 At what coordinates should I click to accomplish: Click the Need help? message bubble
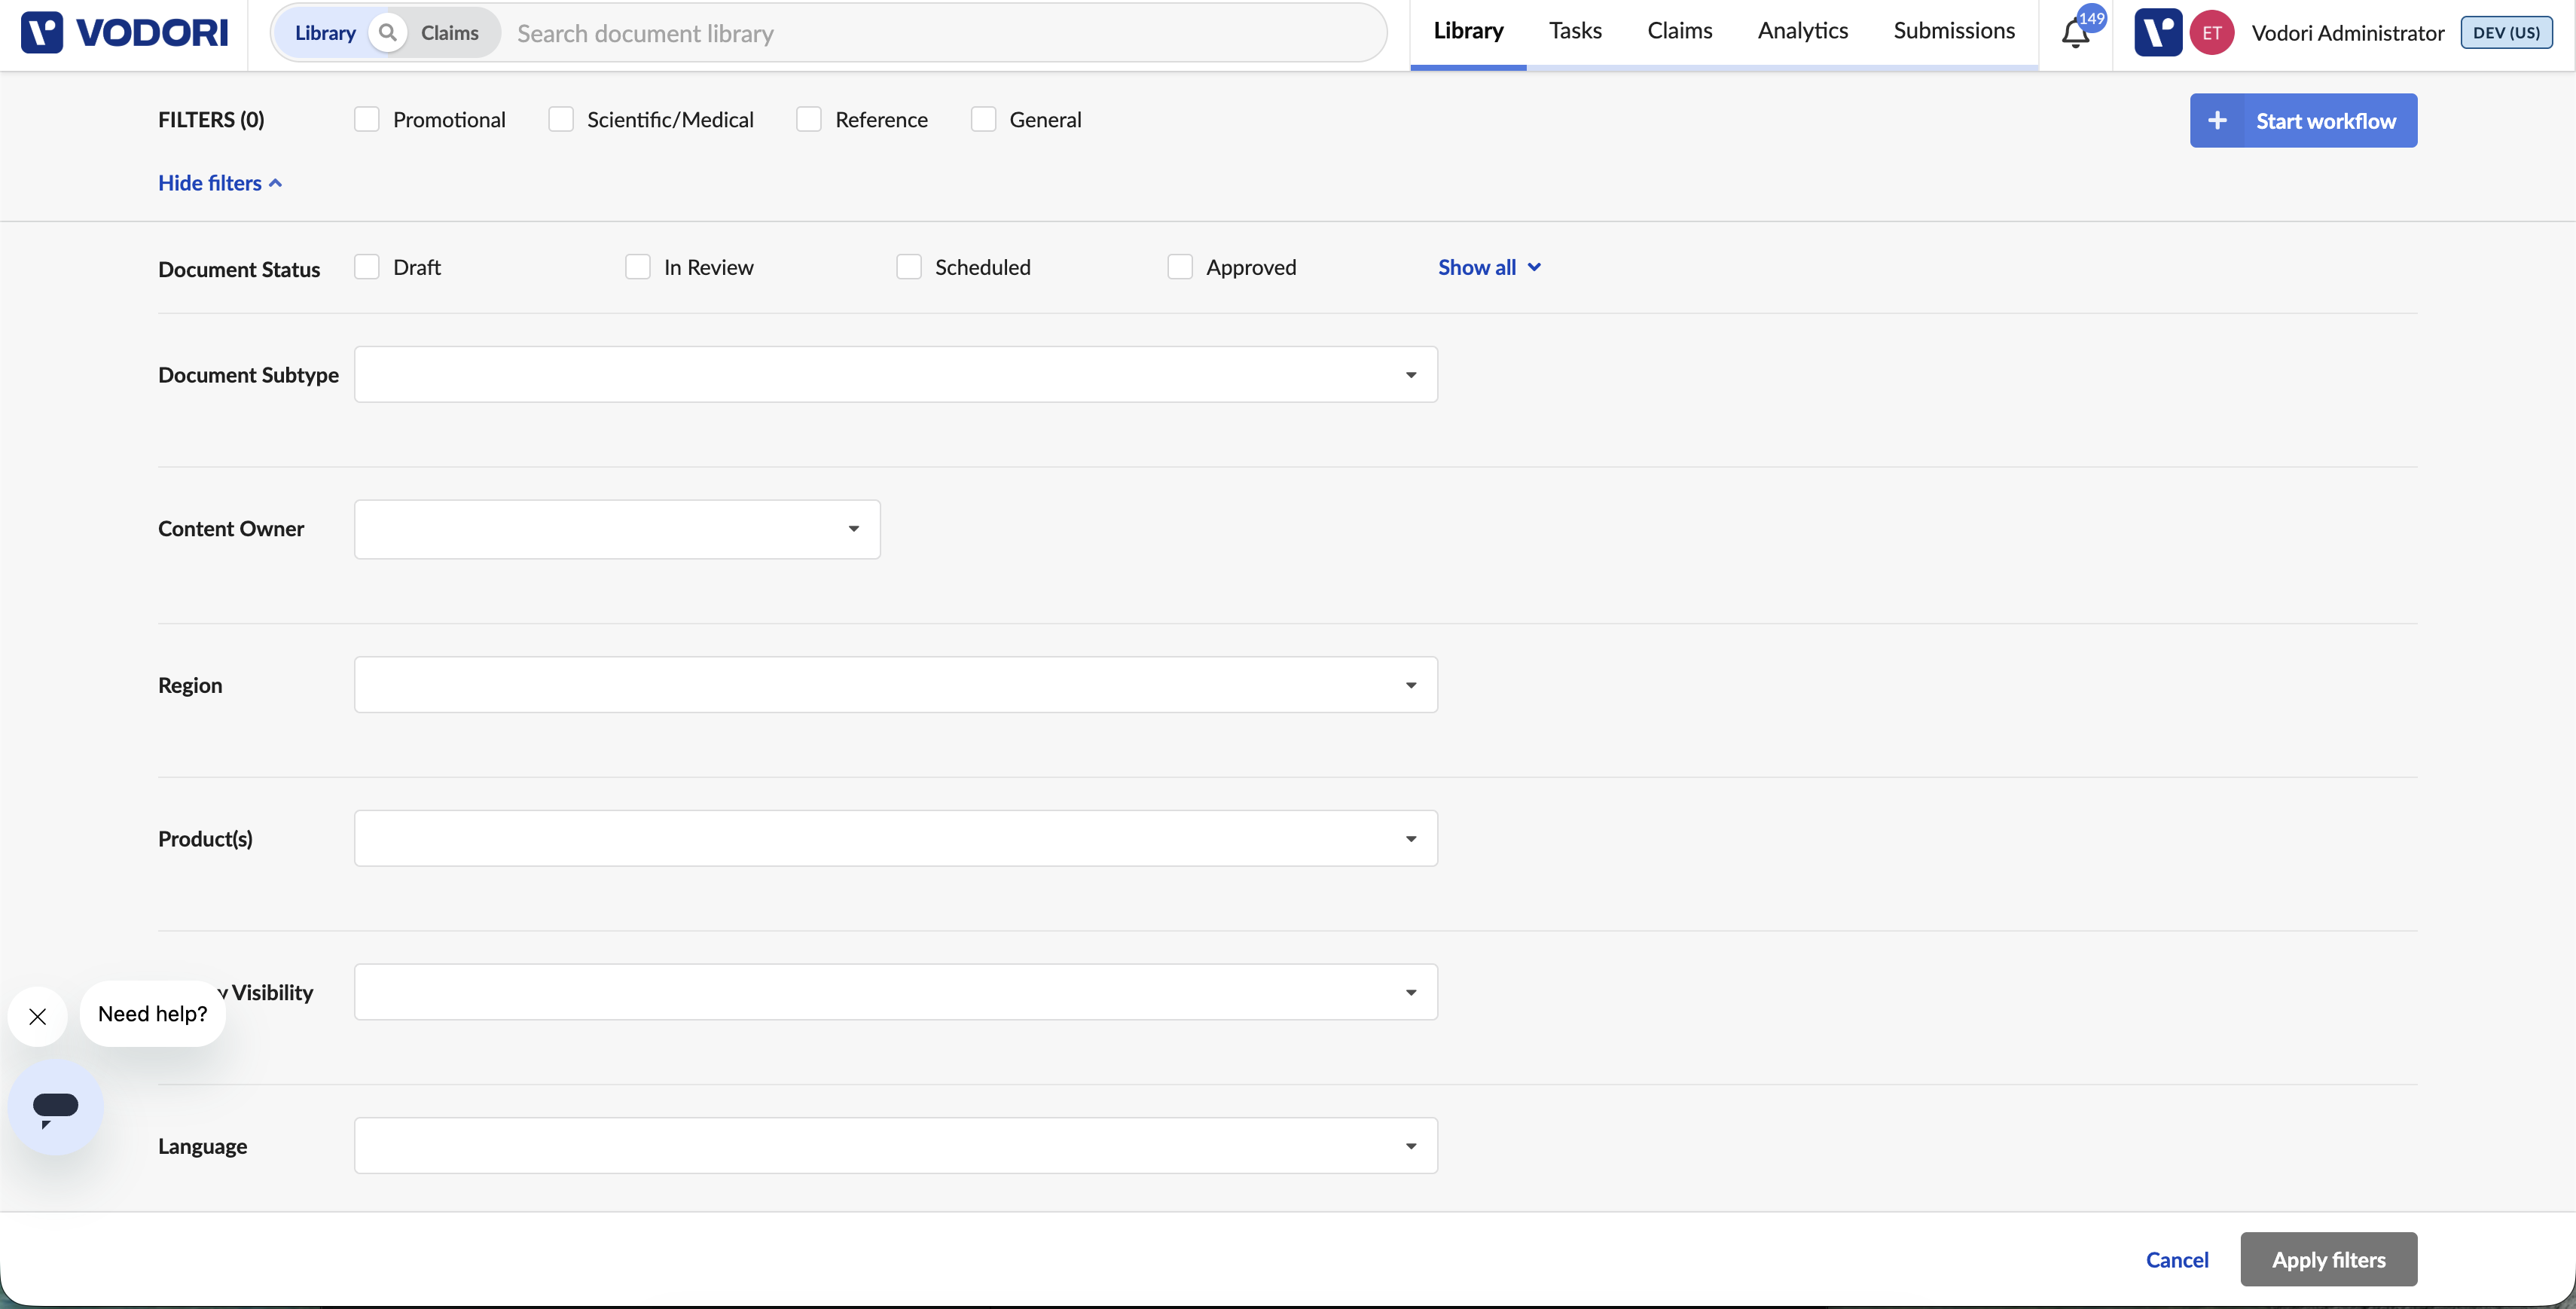(153, 1014)
